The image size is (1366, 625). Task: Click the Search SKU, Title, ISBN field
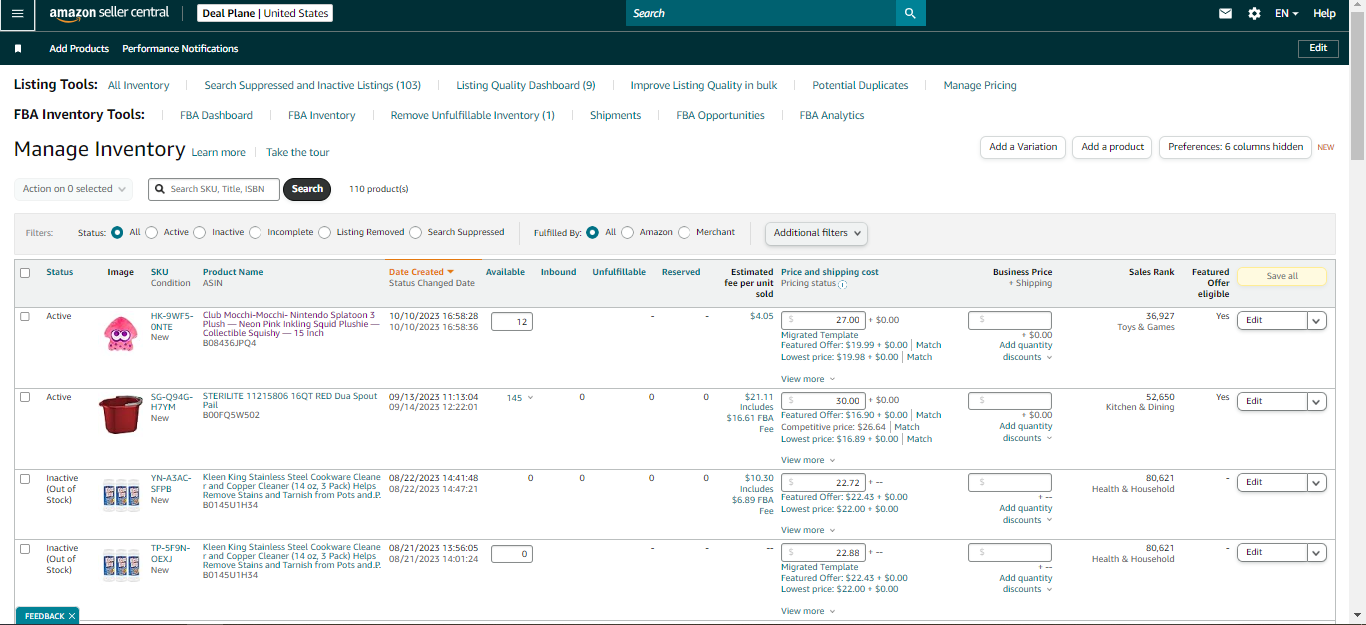tap(214, 189)
